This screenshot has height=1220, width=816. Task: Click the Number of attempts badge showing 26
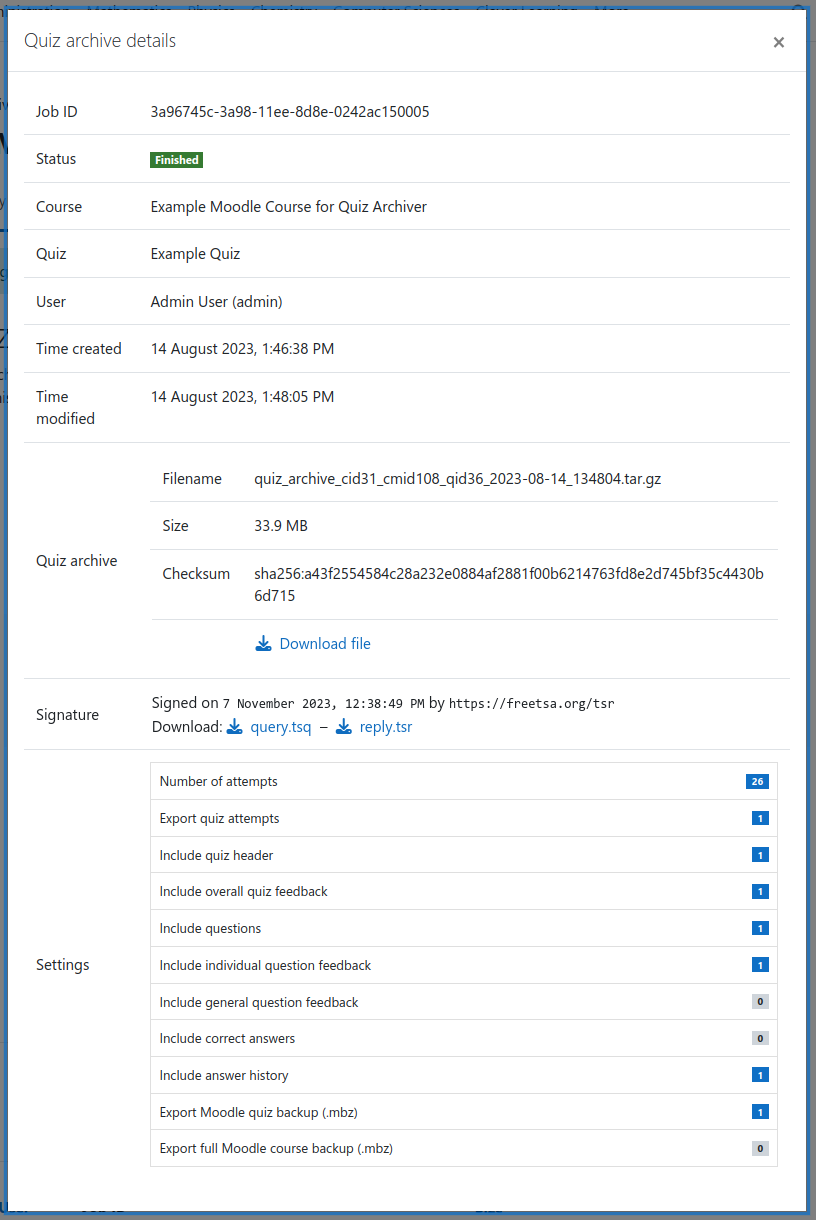[757, 781]
